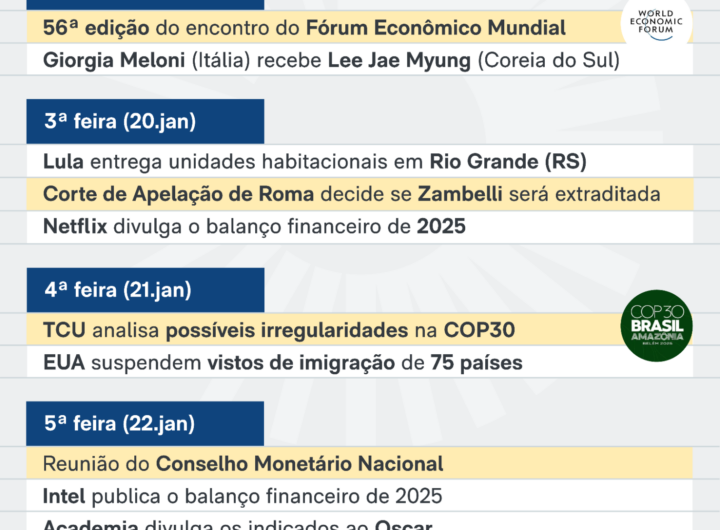This screenshot has height=530, width=720.
Task: Open the Lula housing units item
Action: [x=314, y=160]
